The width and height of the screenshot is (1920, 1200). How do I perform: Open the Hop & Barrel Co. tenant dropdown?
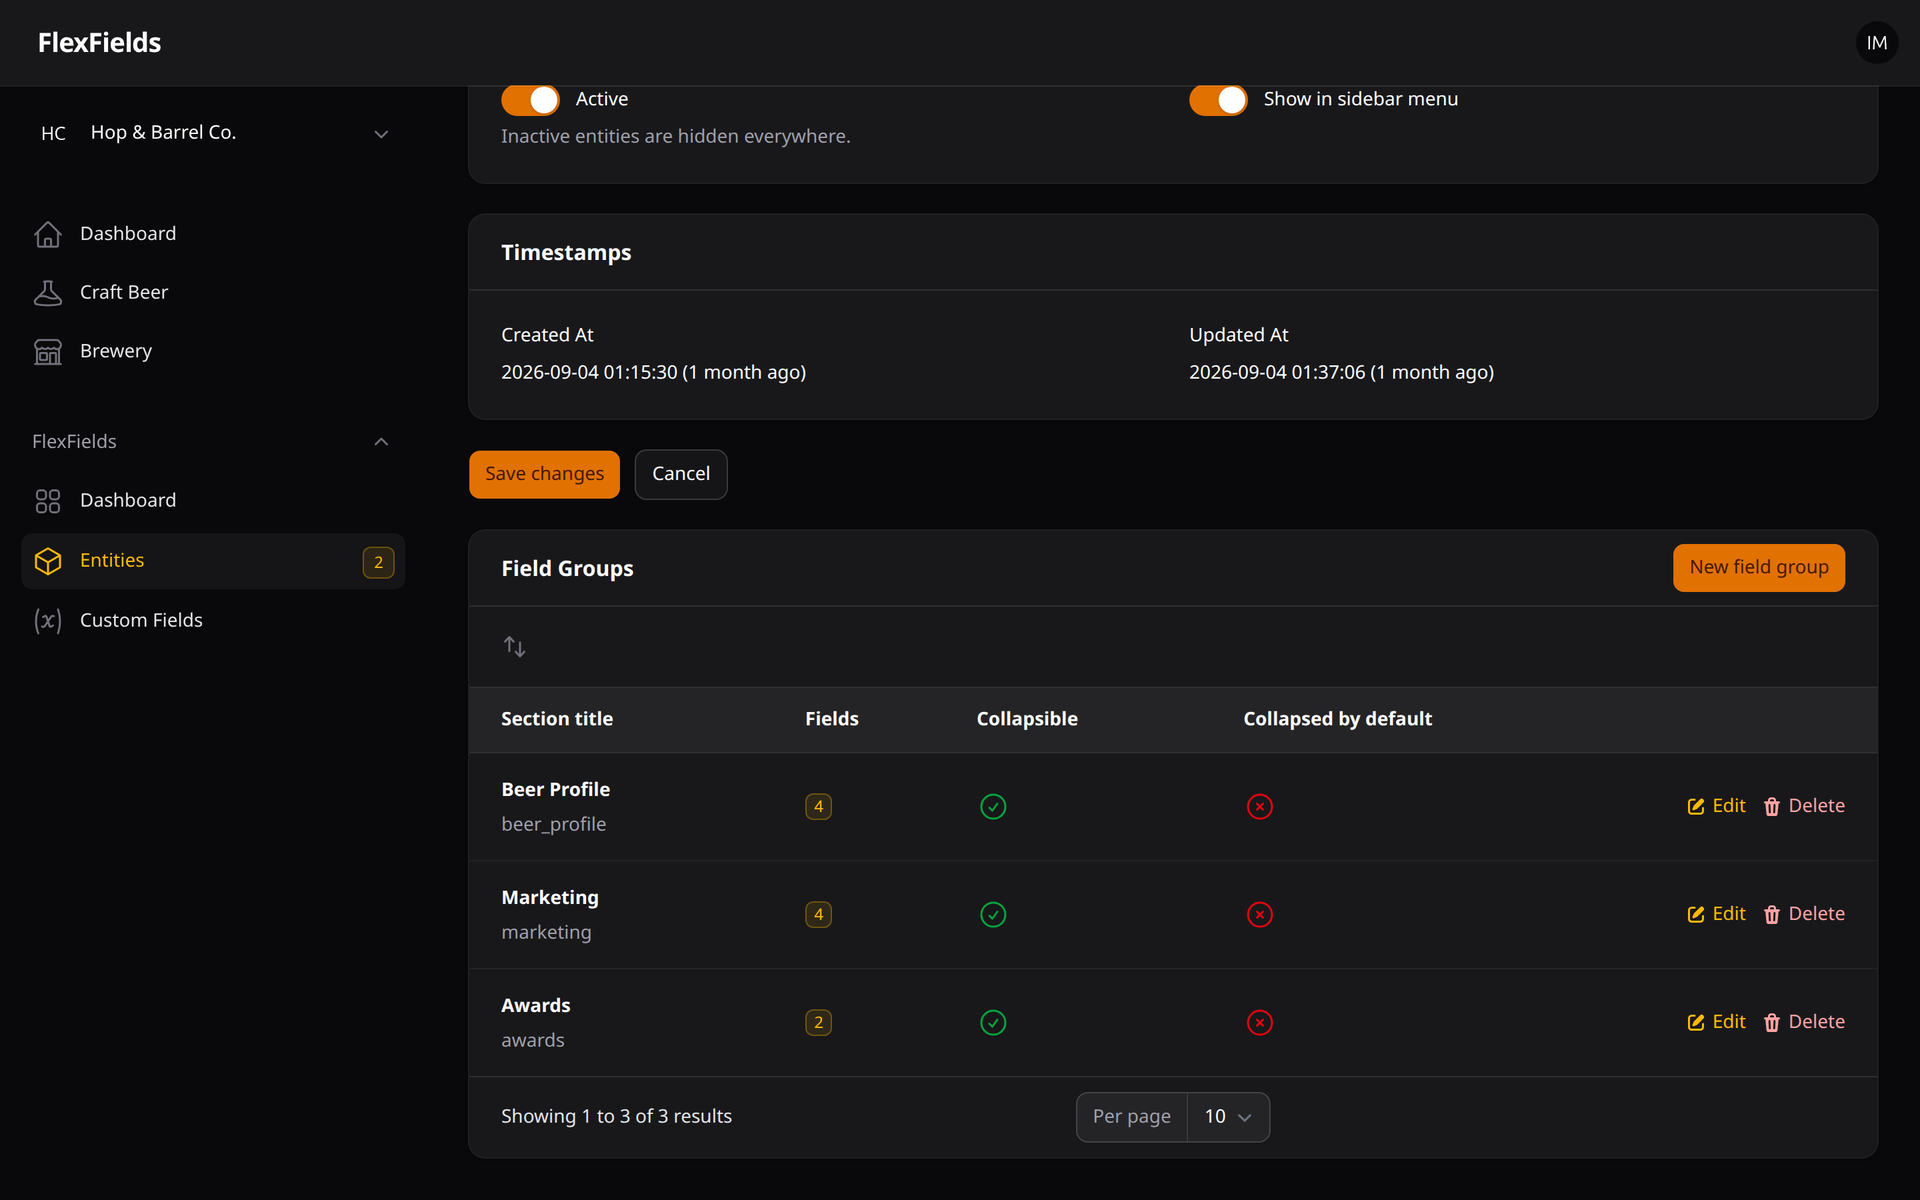click(x=213, y=133)
